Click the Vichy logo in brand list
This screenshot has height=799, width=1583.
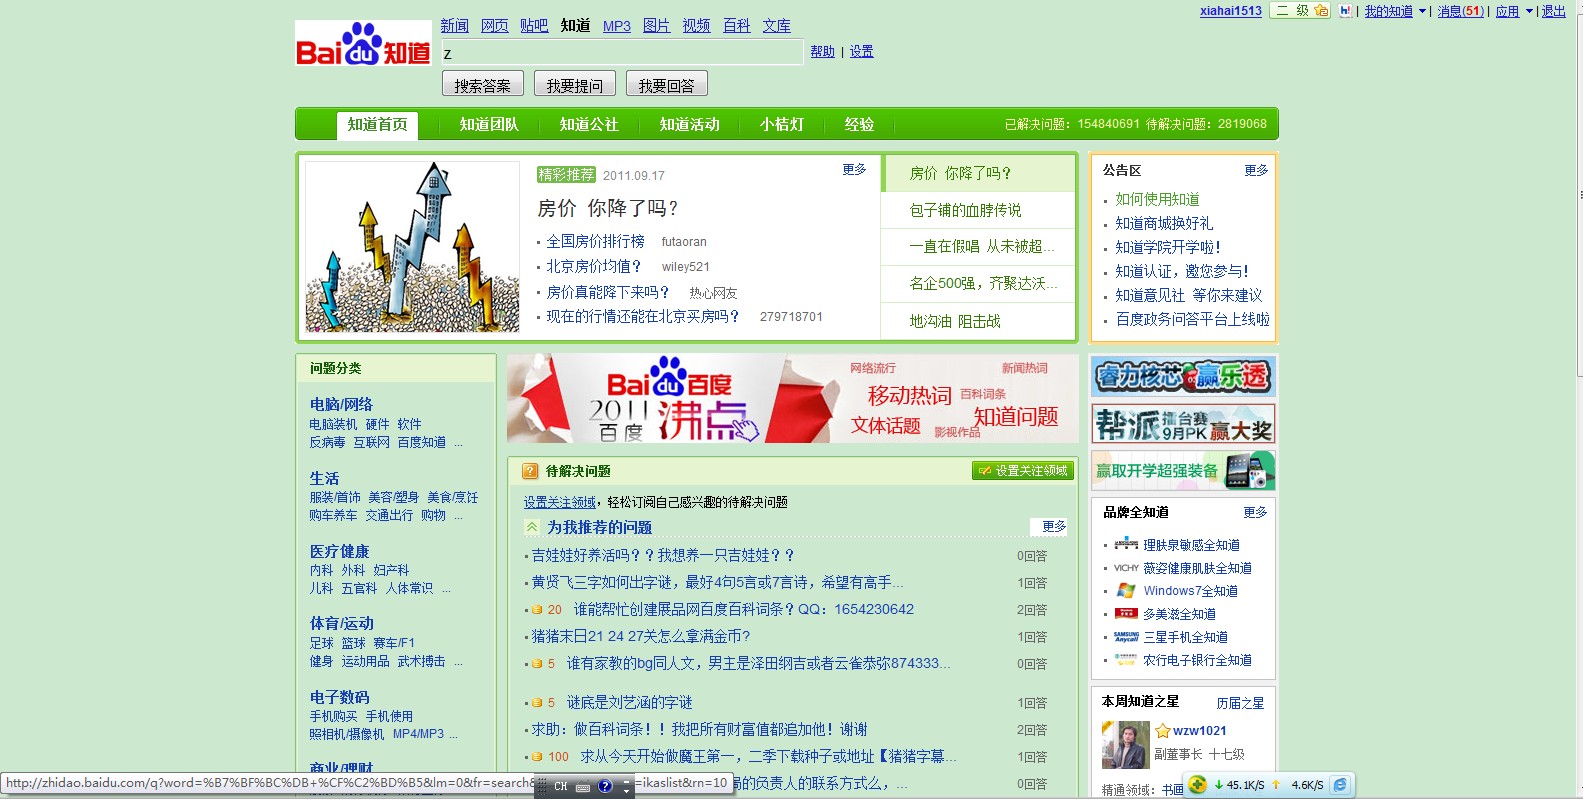click(1126, 568)
